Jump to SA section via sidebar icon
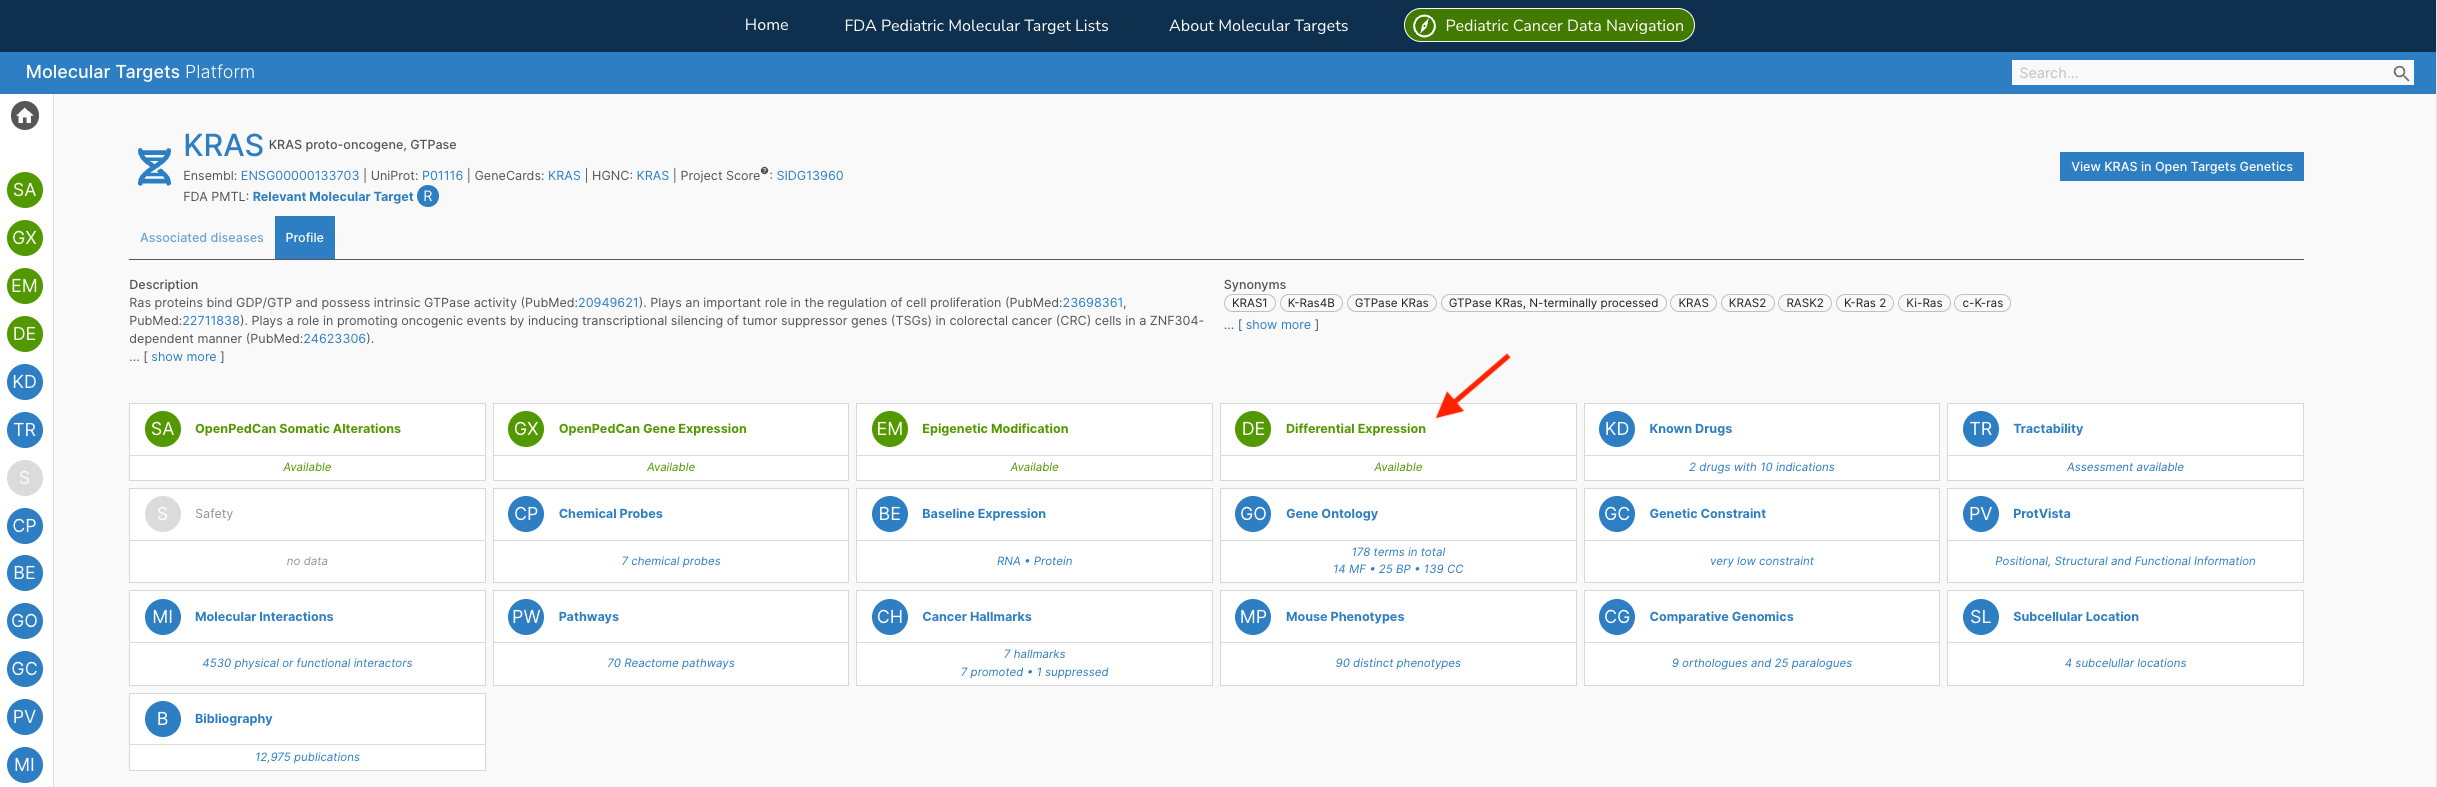The width and height of the screenshot is (2437, 787). click(25, 190)
